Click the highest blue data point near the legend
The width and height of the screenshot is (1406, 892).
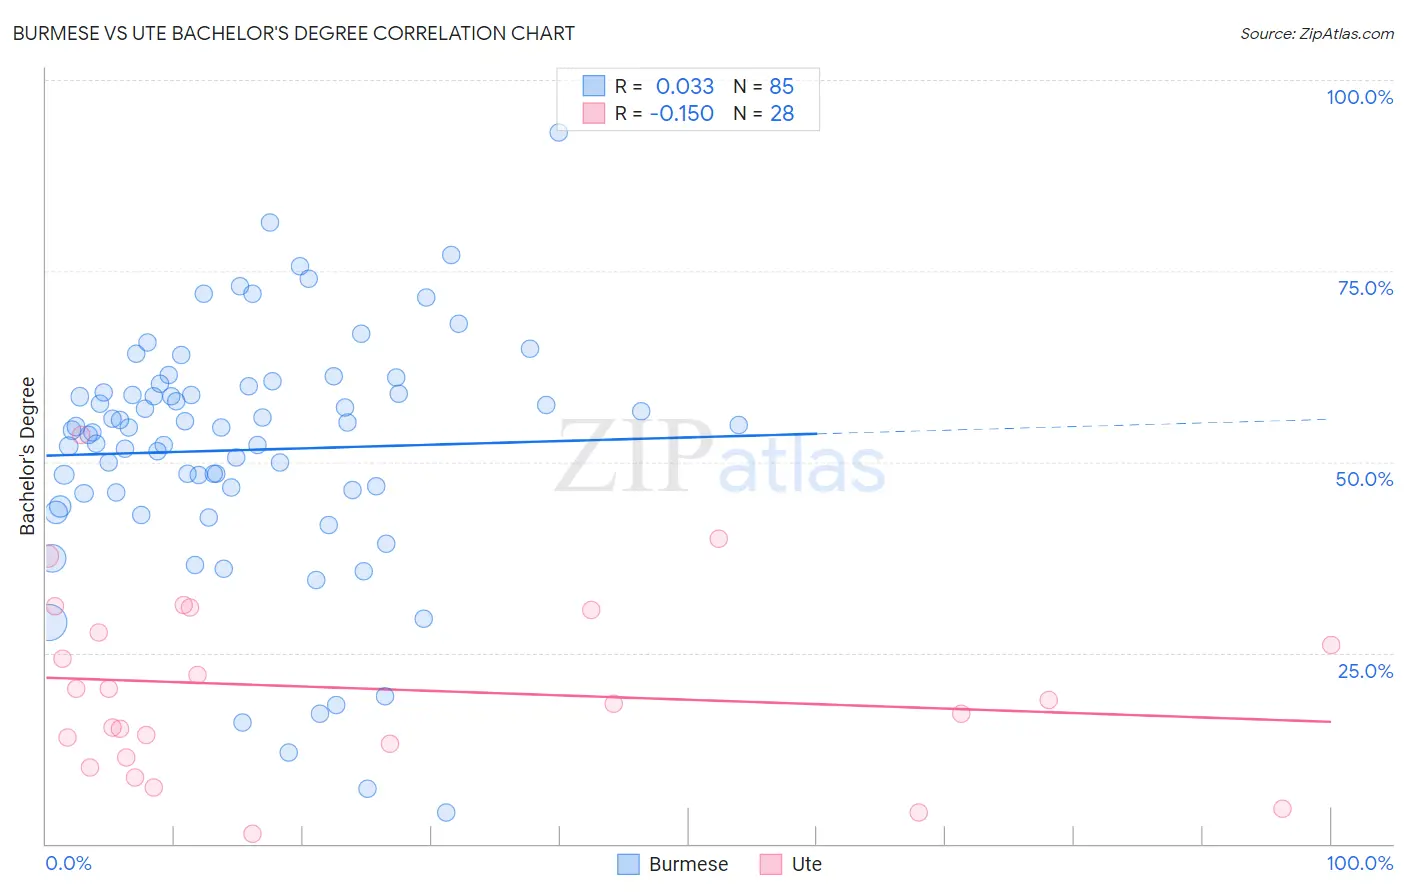559,132
